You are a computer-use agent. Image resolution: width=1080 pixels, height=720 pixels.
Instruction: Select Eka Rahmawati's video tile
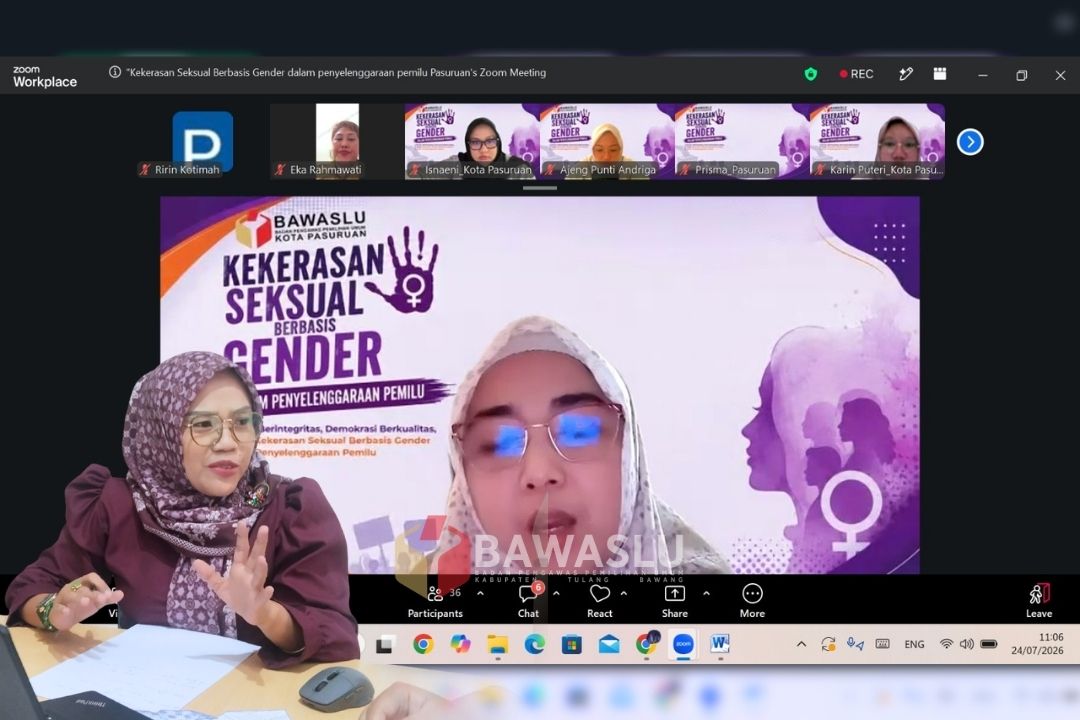coord(338,142)
